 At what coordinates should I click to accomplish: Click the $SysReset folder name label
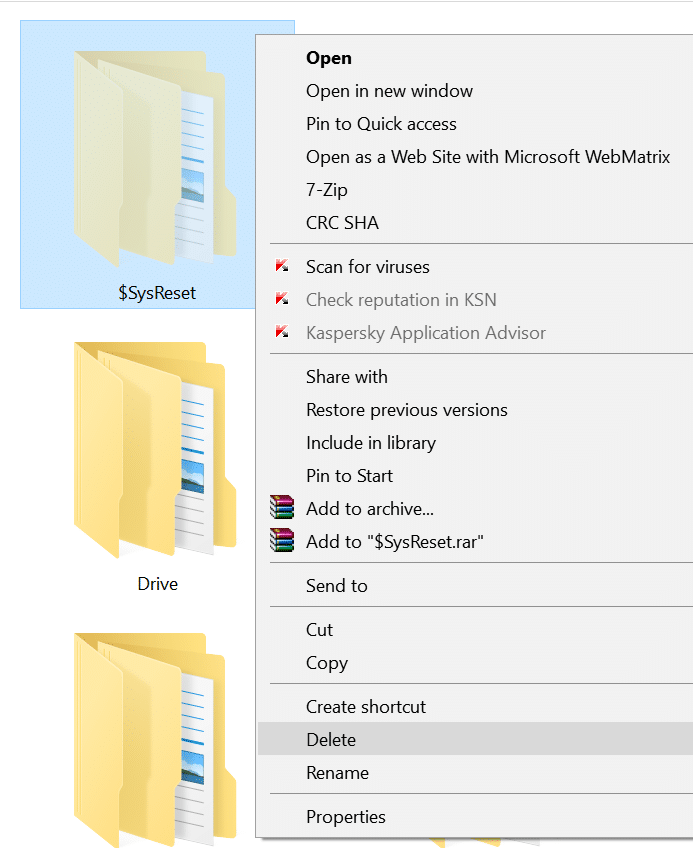(157, 293)
